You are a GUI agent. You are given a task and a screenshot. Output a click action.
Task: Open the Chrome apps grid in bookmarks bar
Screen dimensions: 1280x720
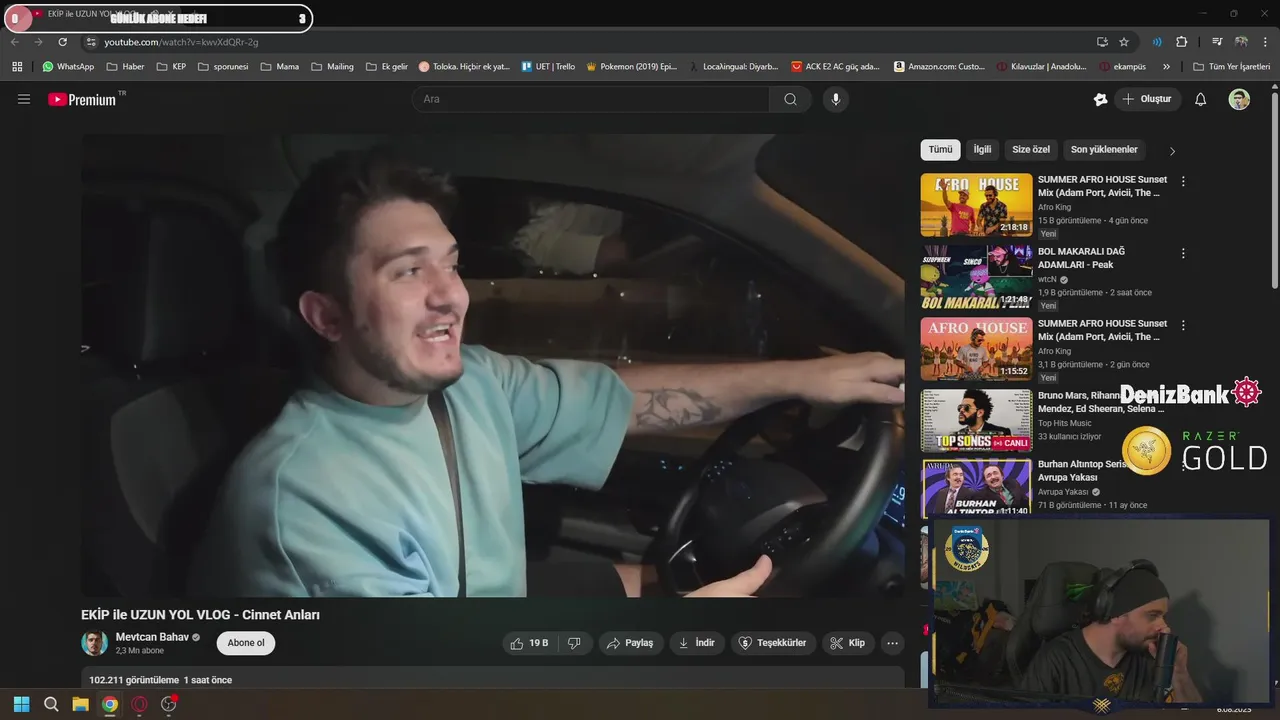pos(17,67)
